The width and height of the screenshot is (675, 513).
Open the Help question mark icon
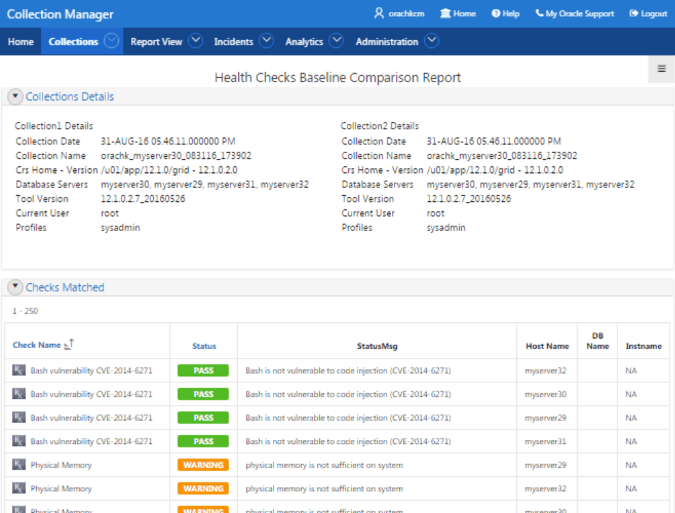(496, 14)
